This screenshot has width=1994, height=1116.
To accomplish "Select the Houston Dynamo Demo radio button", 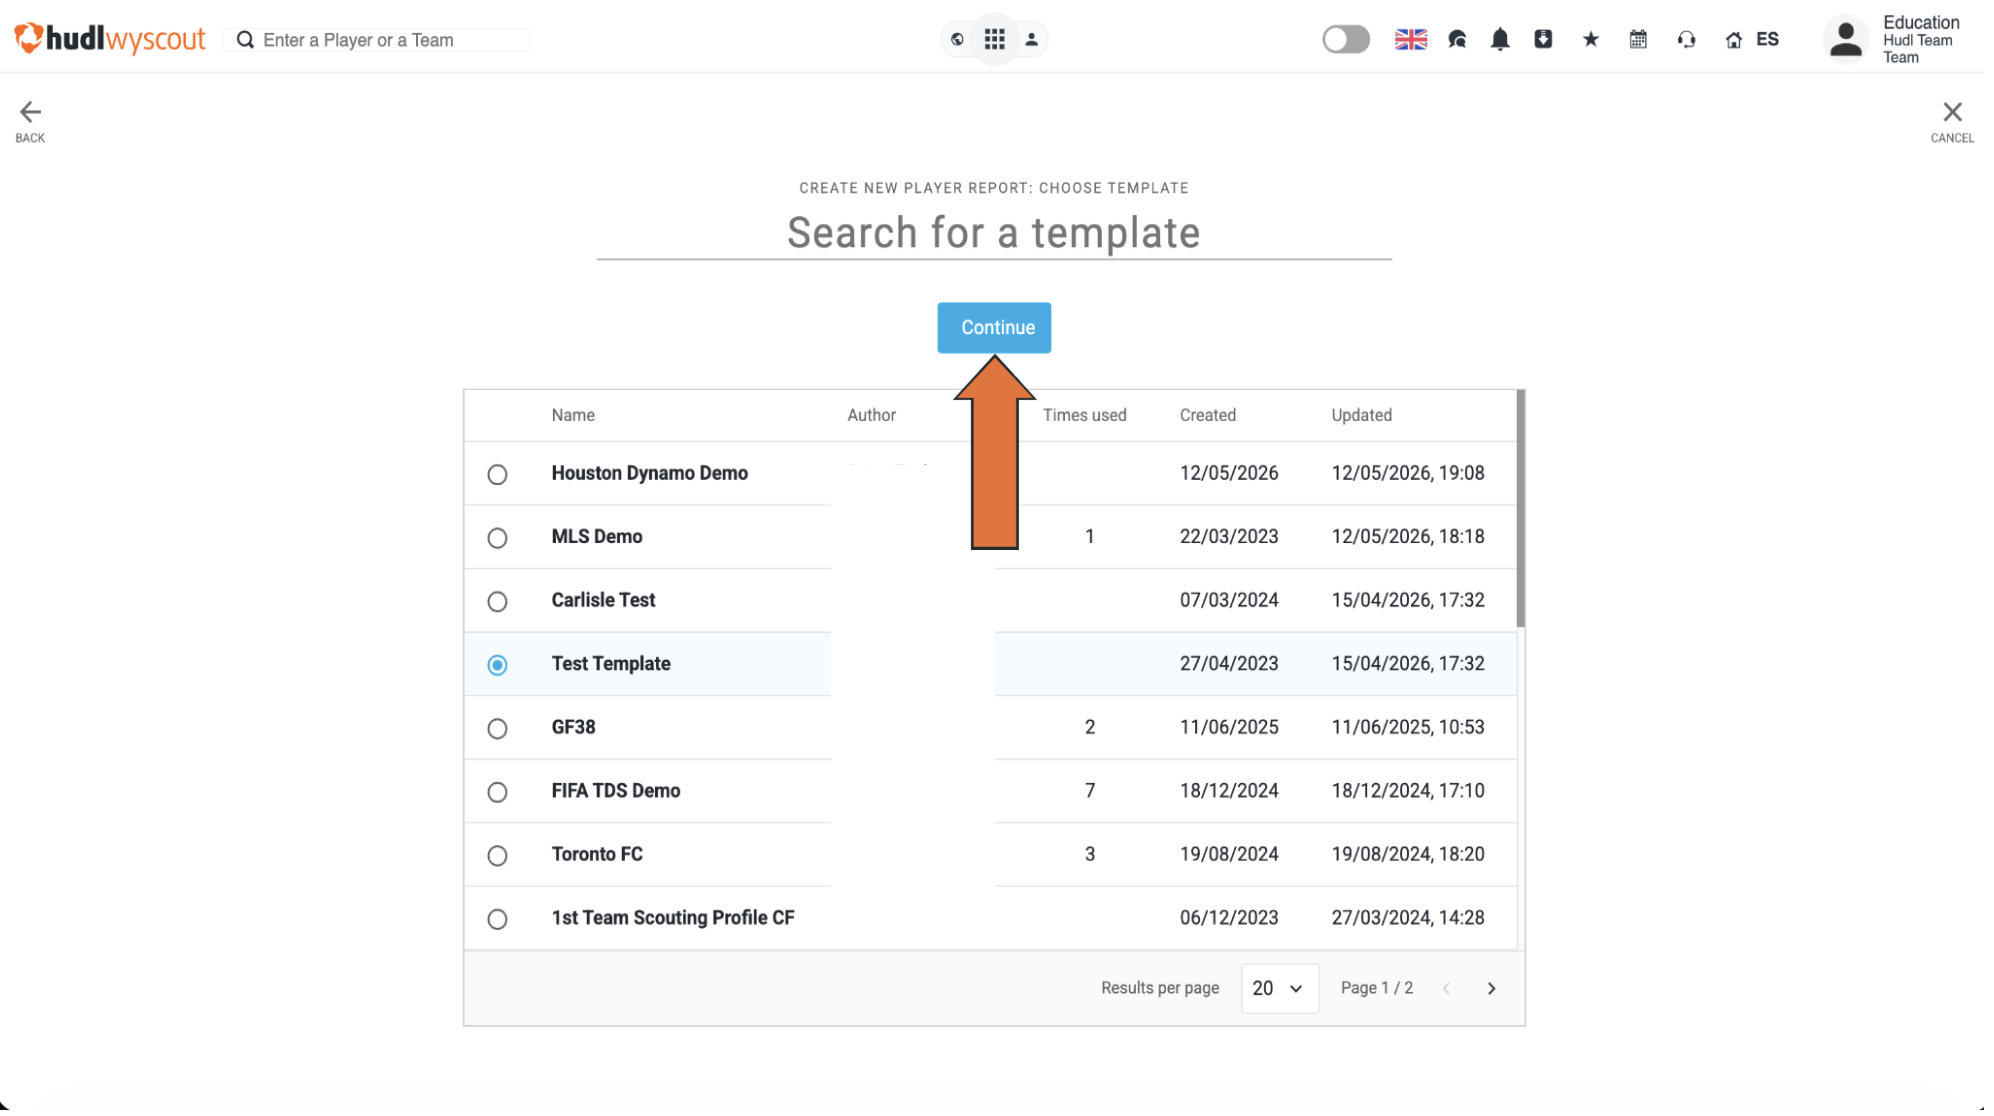I will pyautogui.click(x=497, y=474).
